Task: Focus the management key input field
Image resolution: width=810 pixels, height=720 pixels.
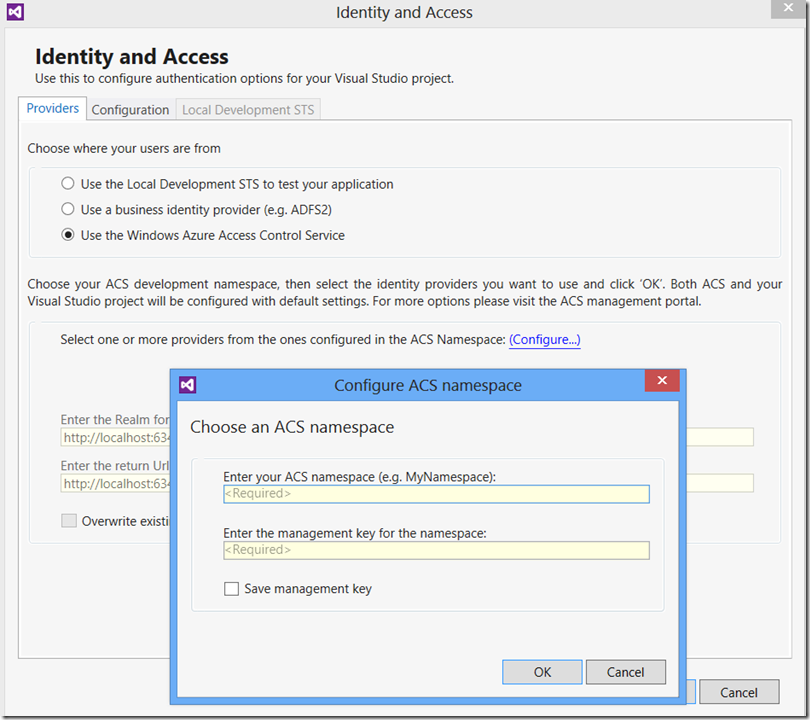Action: tap(437, 550)
